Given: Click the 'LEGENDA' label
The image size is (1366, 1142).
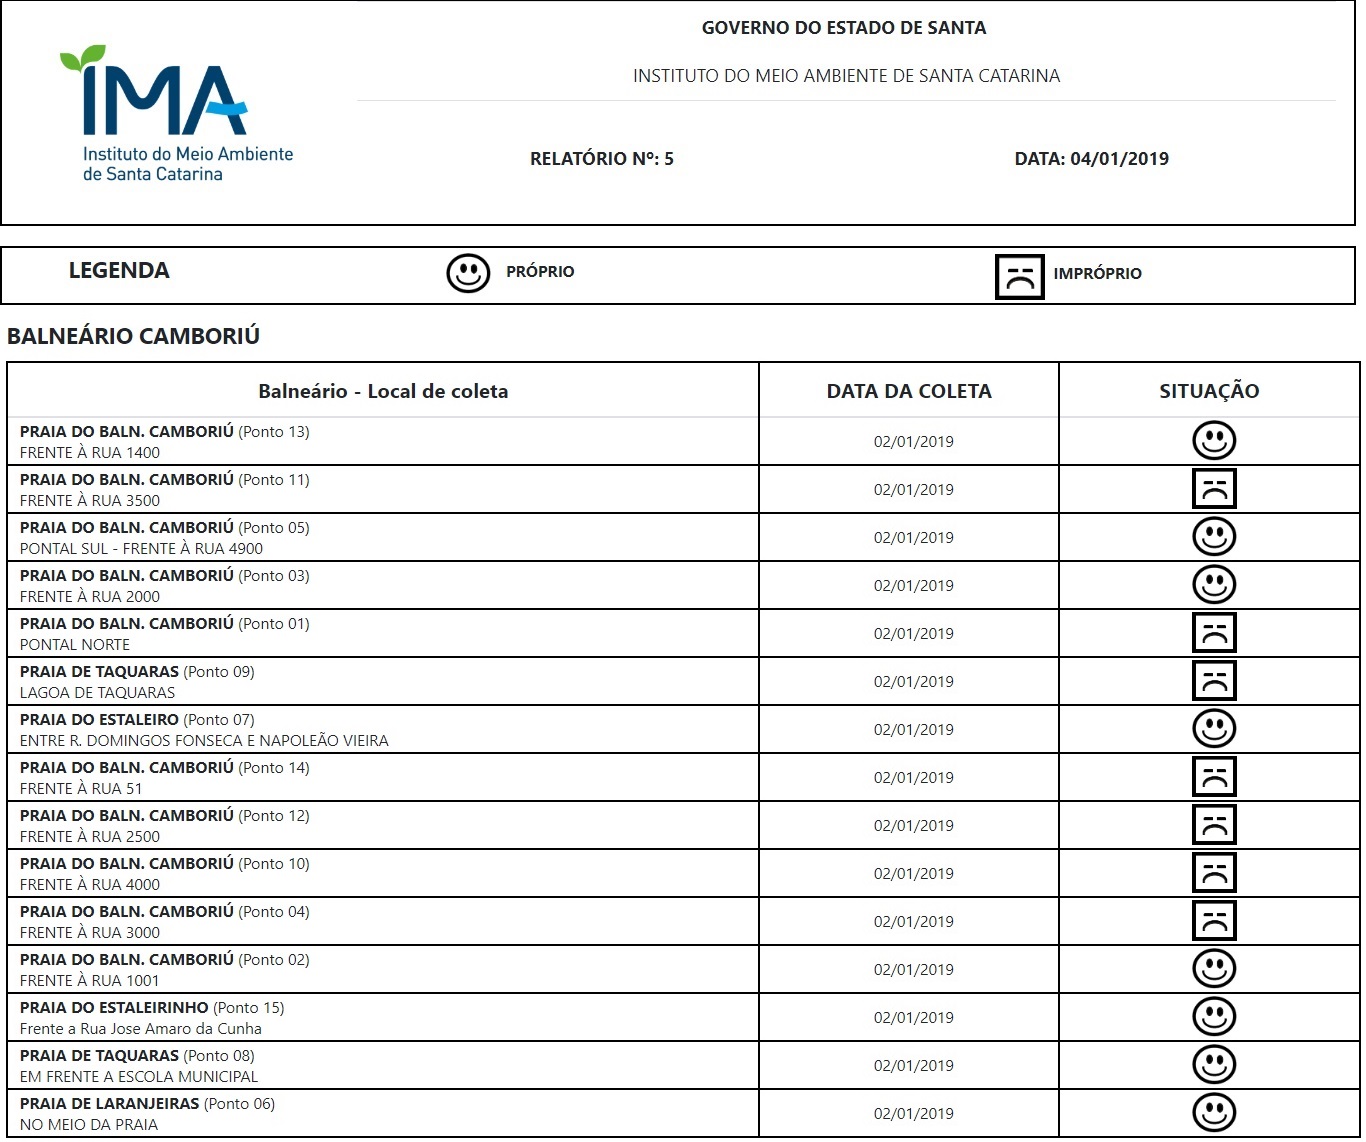Looking at the screenshot, I should [119, 270].
